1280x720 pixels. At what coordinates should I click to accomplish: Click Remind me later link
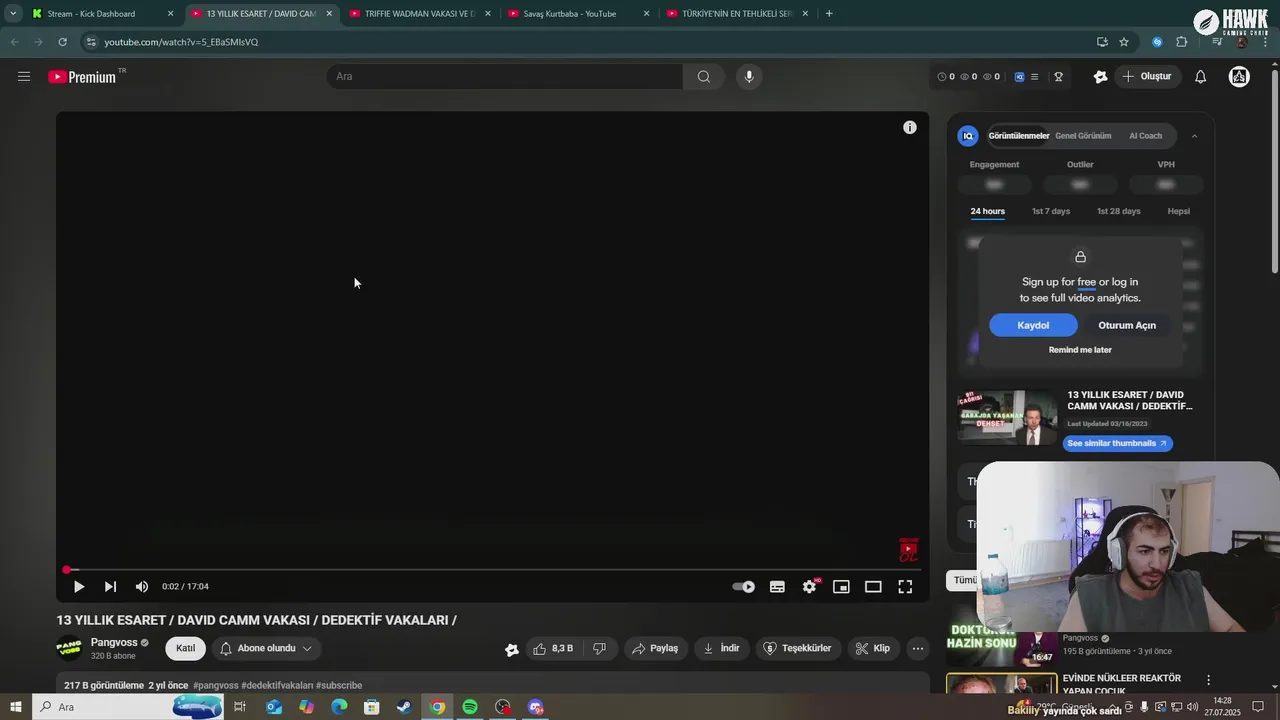[1080, 350]
